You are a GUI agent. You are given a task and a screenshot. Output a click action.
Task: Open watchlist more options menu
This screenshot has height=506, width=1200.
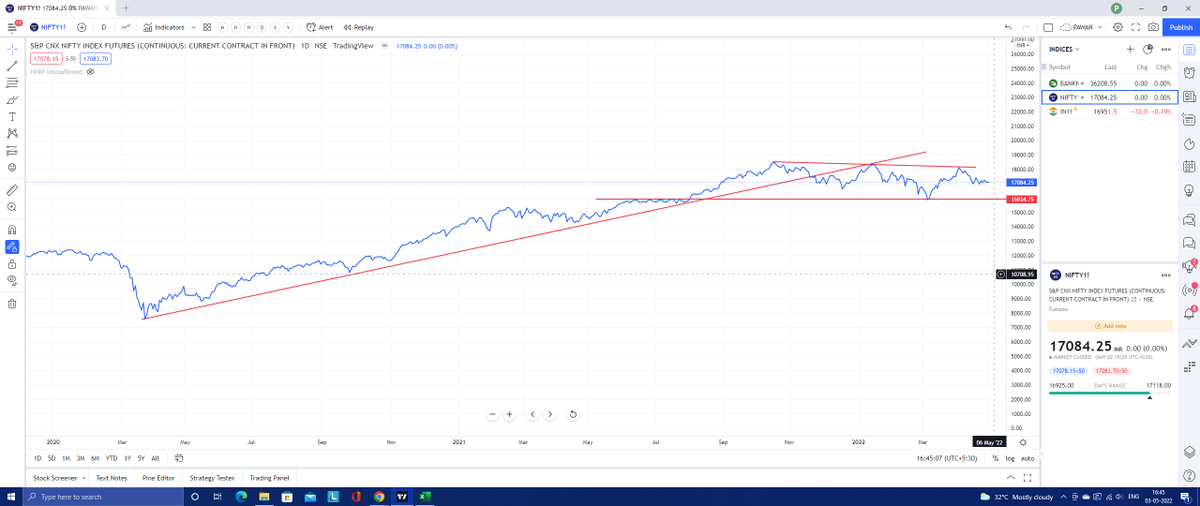(x=1166, y=49)
